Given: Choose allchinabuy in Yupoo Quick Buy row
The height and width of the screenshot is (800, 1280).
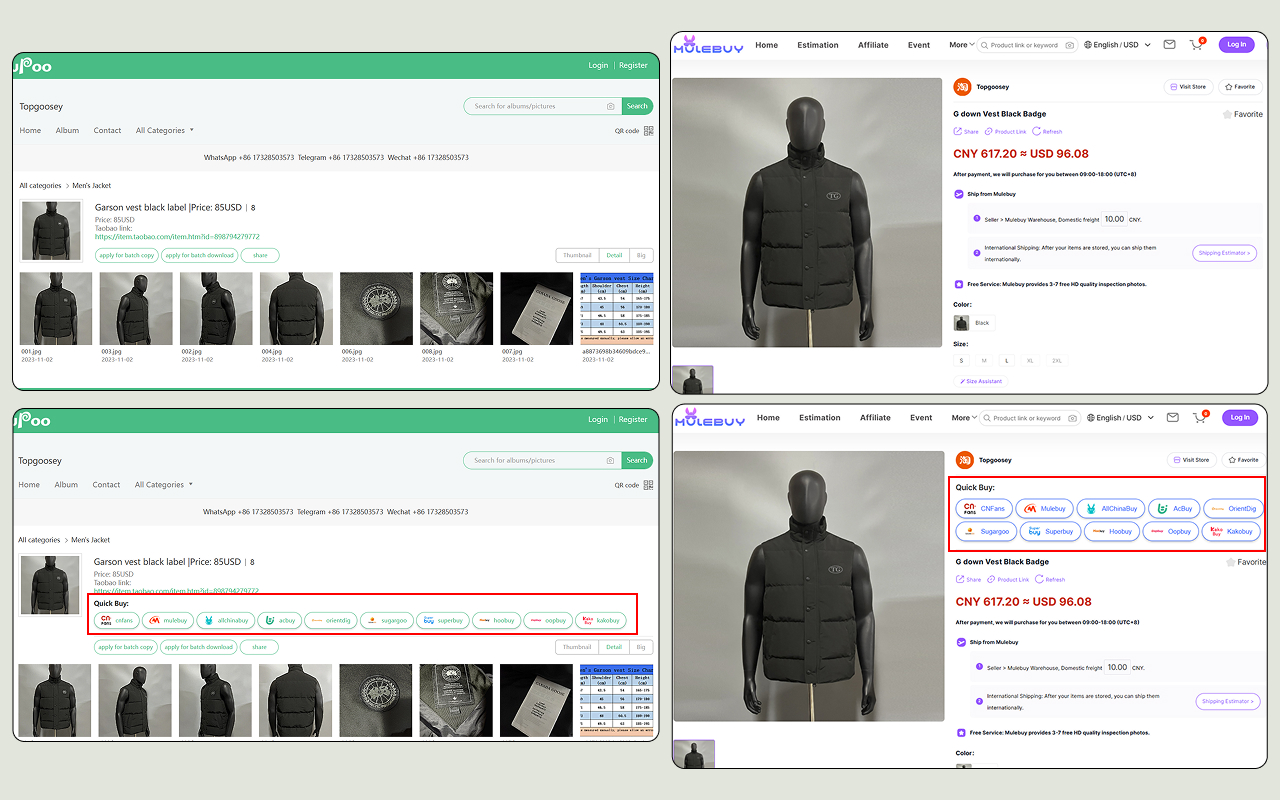Looking at the screenshot, I should [225, 620].
